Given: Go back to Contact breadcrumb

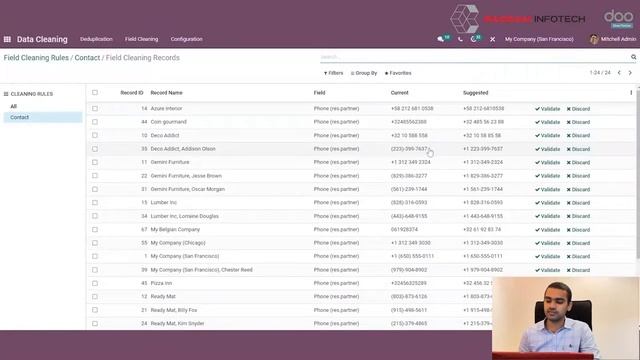Looking at the screenshot, I should [x=87, y=58].
